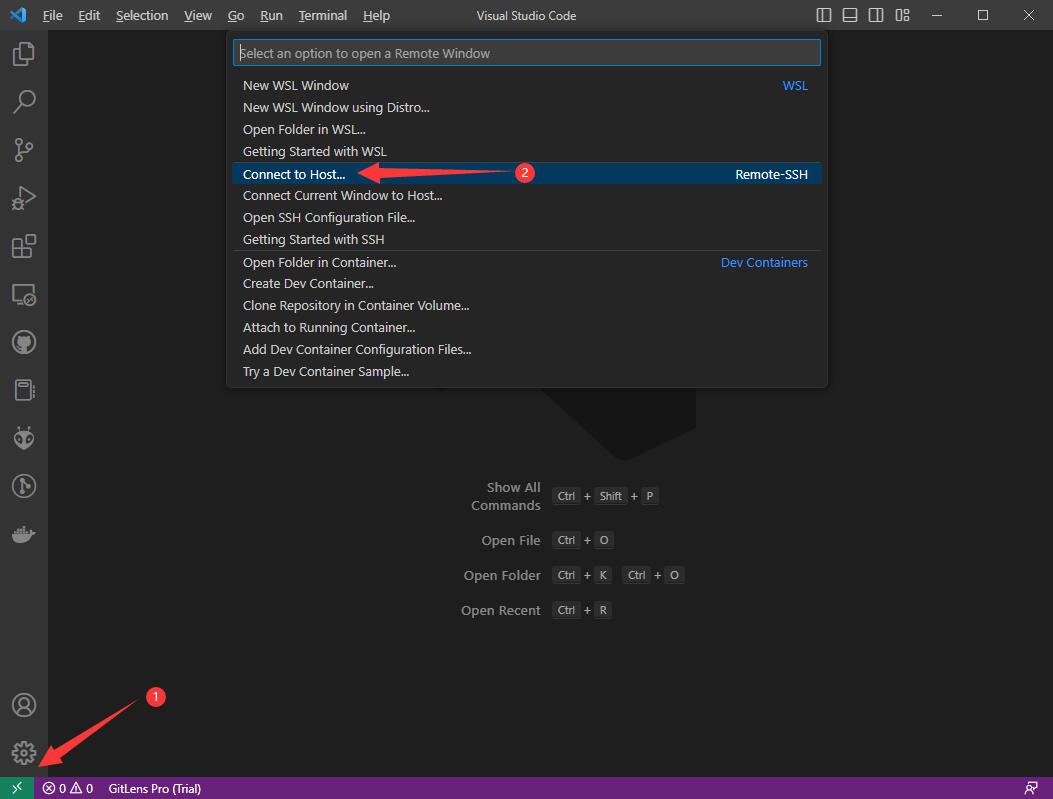Open Remote Explorer in activity bar
Viewport: 1053px width, 799px height.
click(x=24, y=294)
